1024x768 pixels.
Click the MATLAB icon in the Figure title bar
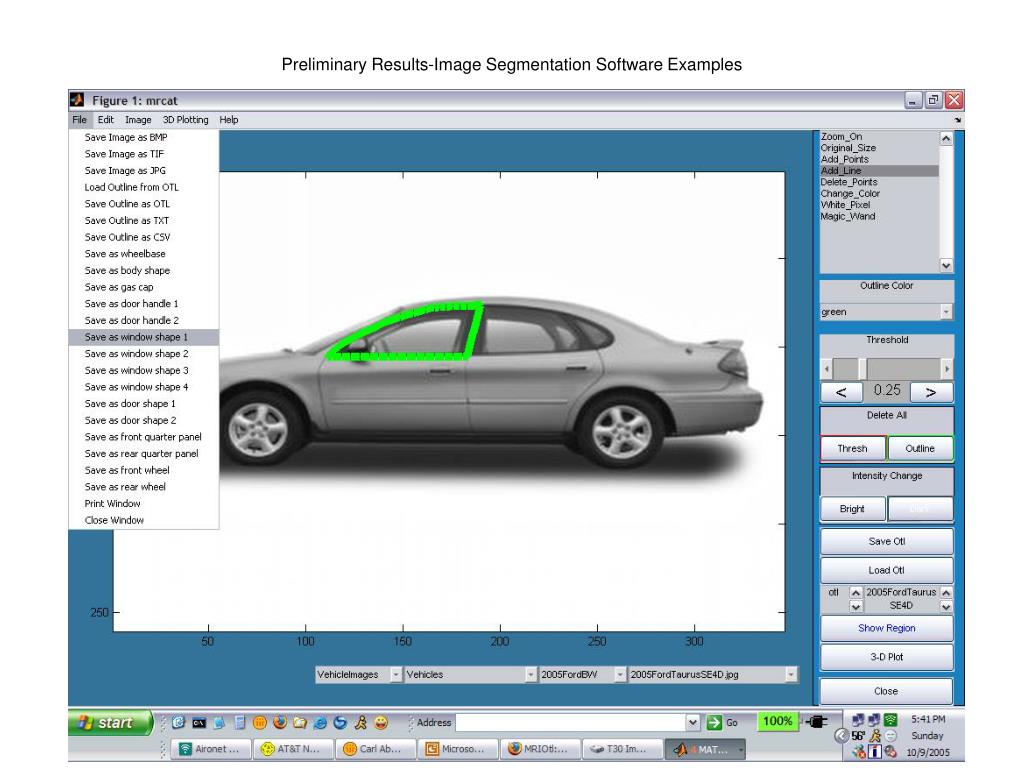(77, 100)
